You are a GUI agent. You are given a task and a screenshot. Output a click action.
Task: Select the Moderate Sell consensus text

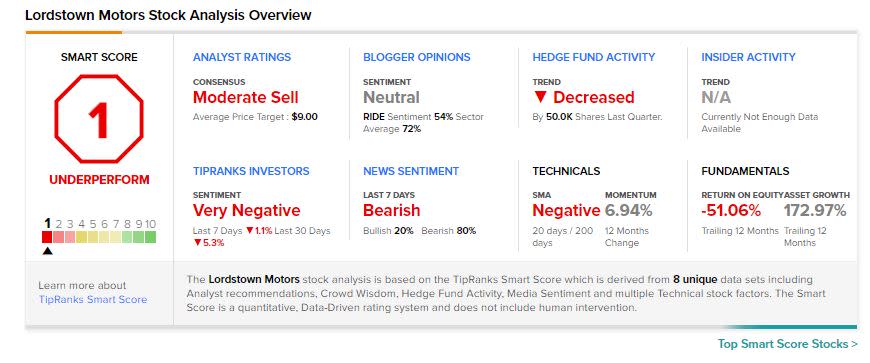246,98
